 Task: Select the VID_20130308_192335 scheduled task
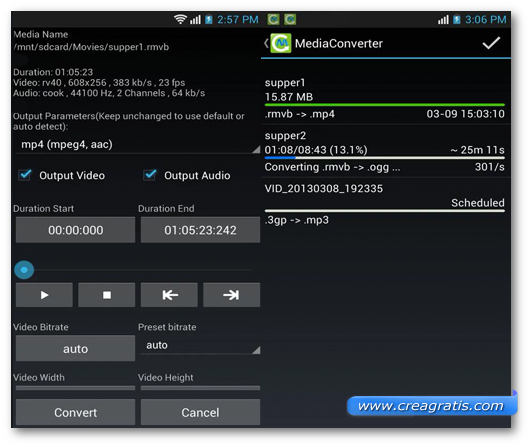(x=386, y=204)
